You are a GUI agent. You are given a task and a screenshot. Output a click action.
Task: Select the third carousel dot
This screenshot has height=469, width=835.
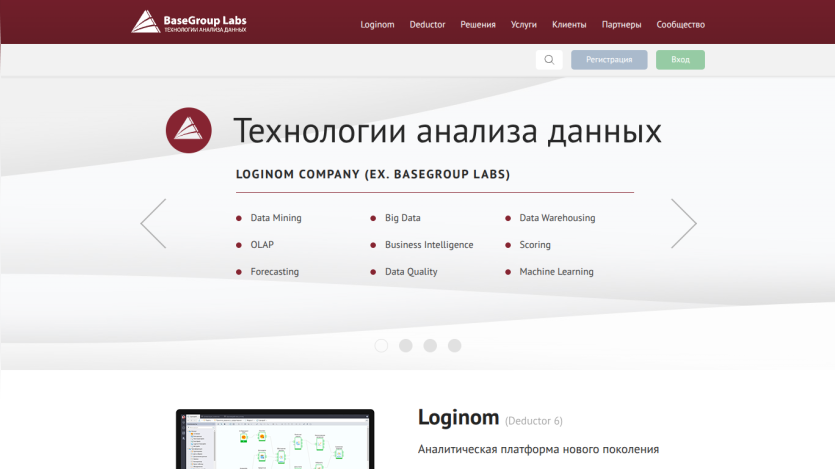click(430, 345)
